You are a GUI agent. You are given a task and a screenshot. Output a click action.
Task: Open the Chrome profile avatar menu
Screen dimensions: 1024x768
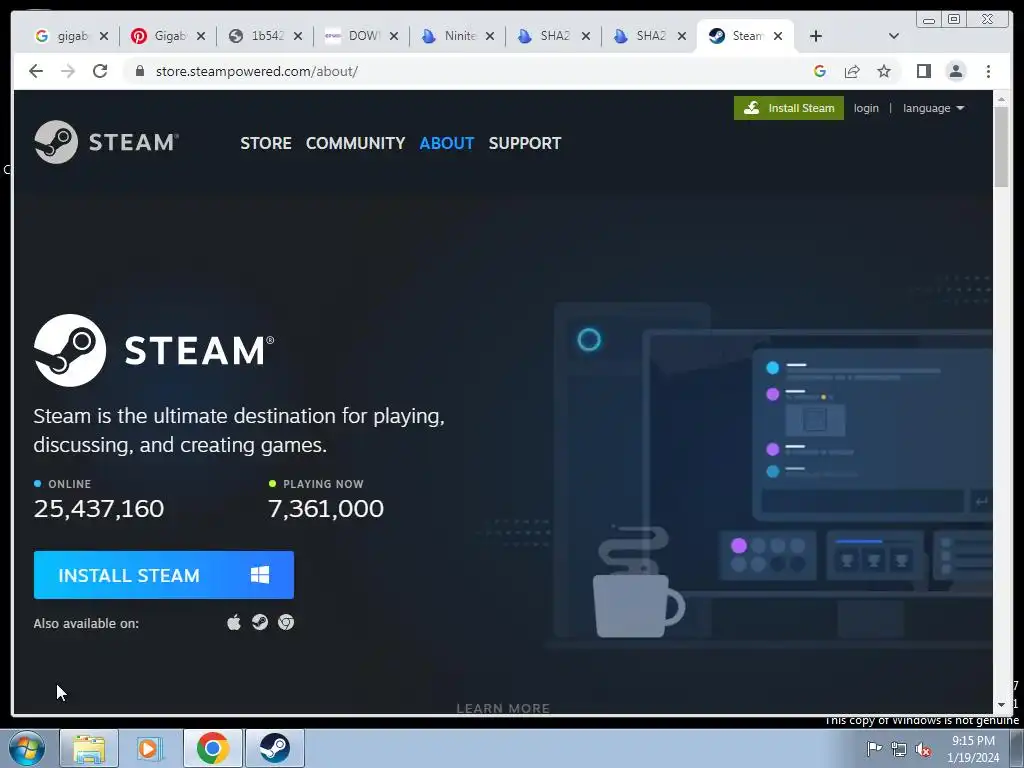pyautogui.click(x=955, y=71)
